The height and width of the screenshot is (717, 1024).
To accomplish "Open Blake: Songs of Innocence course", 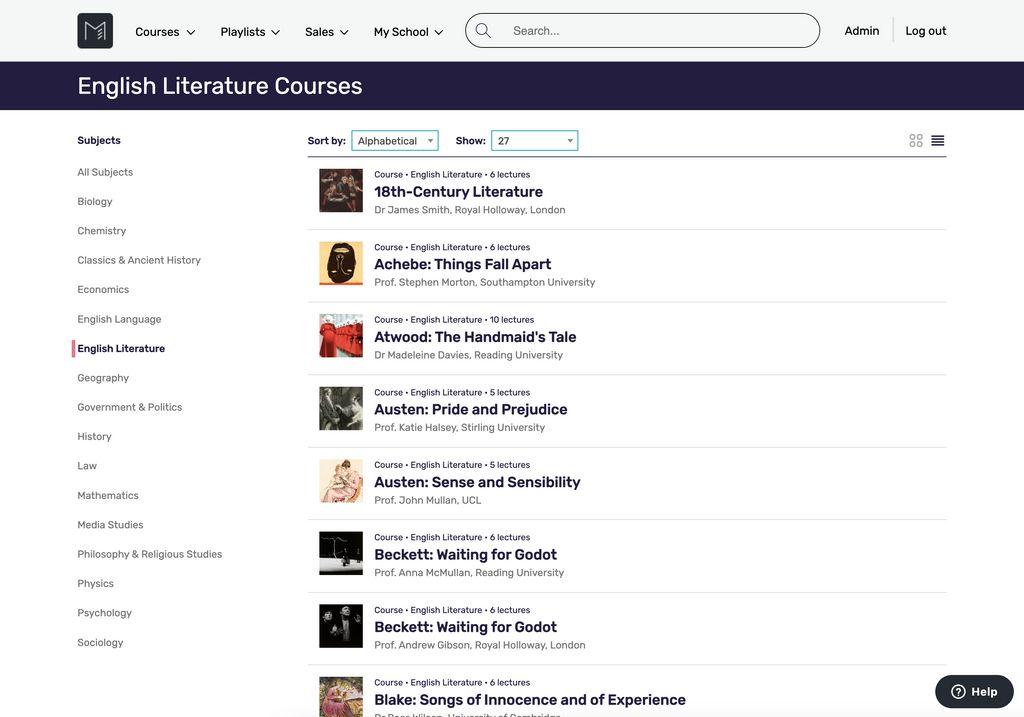I will click(530, 699).
